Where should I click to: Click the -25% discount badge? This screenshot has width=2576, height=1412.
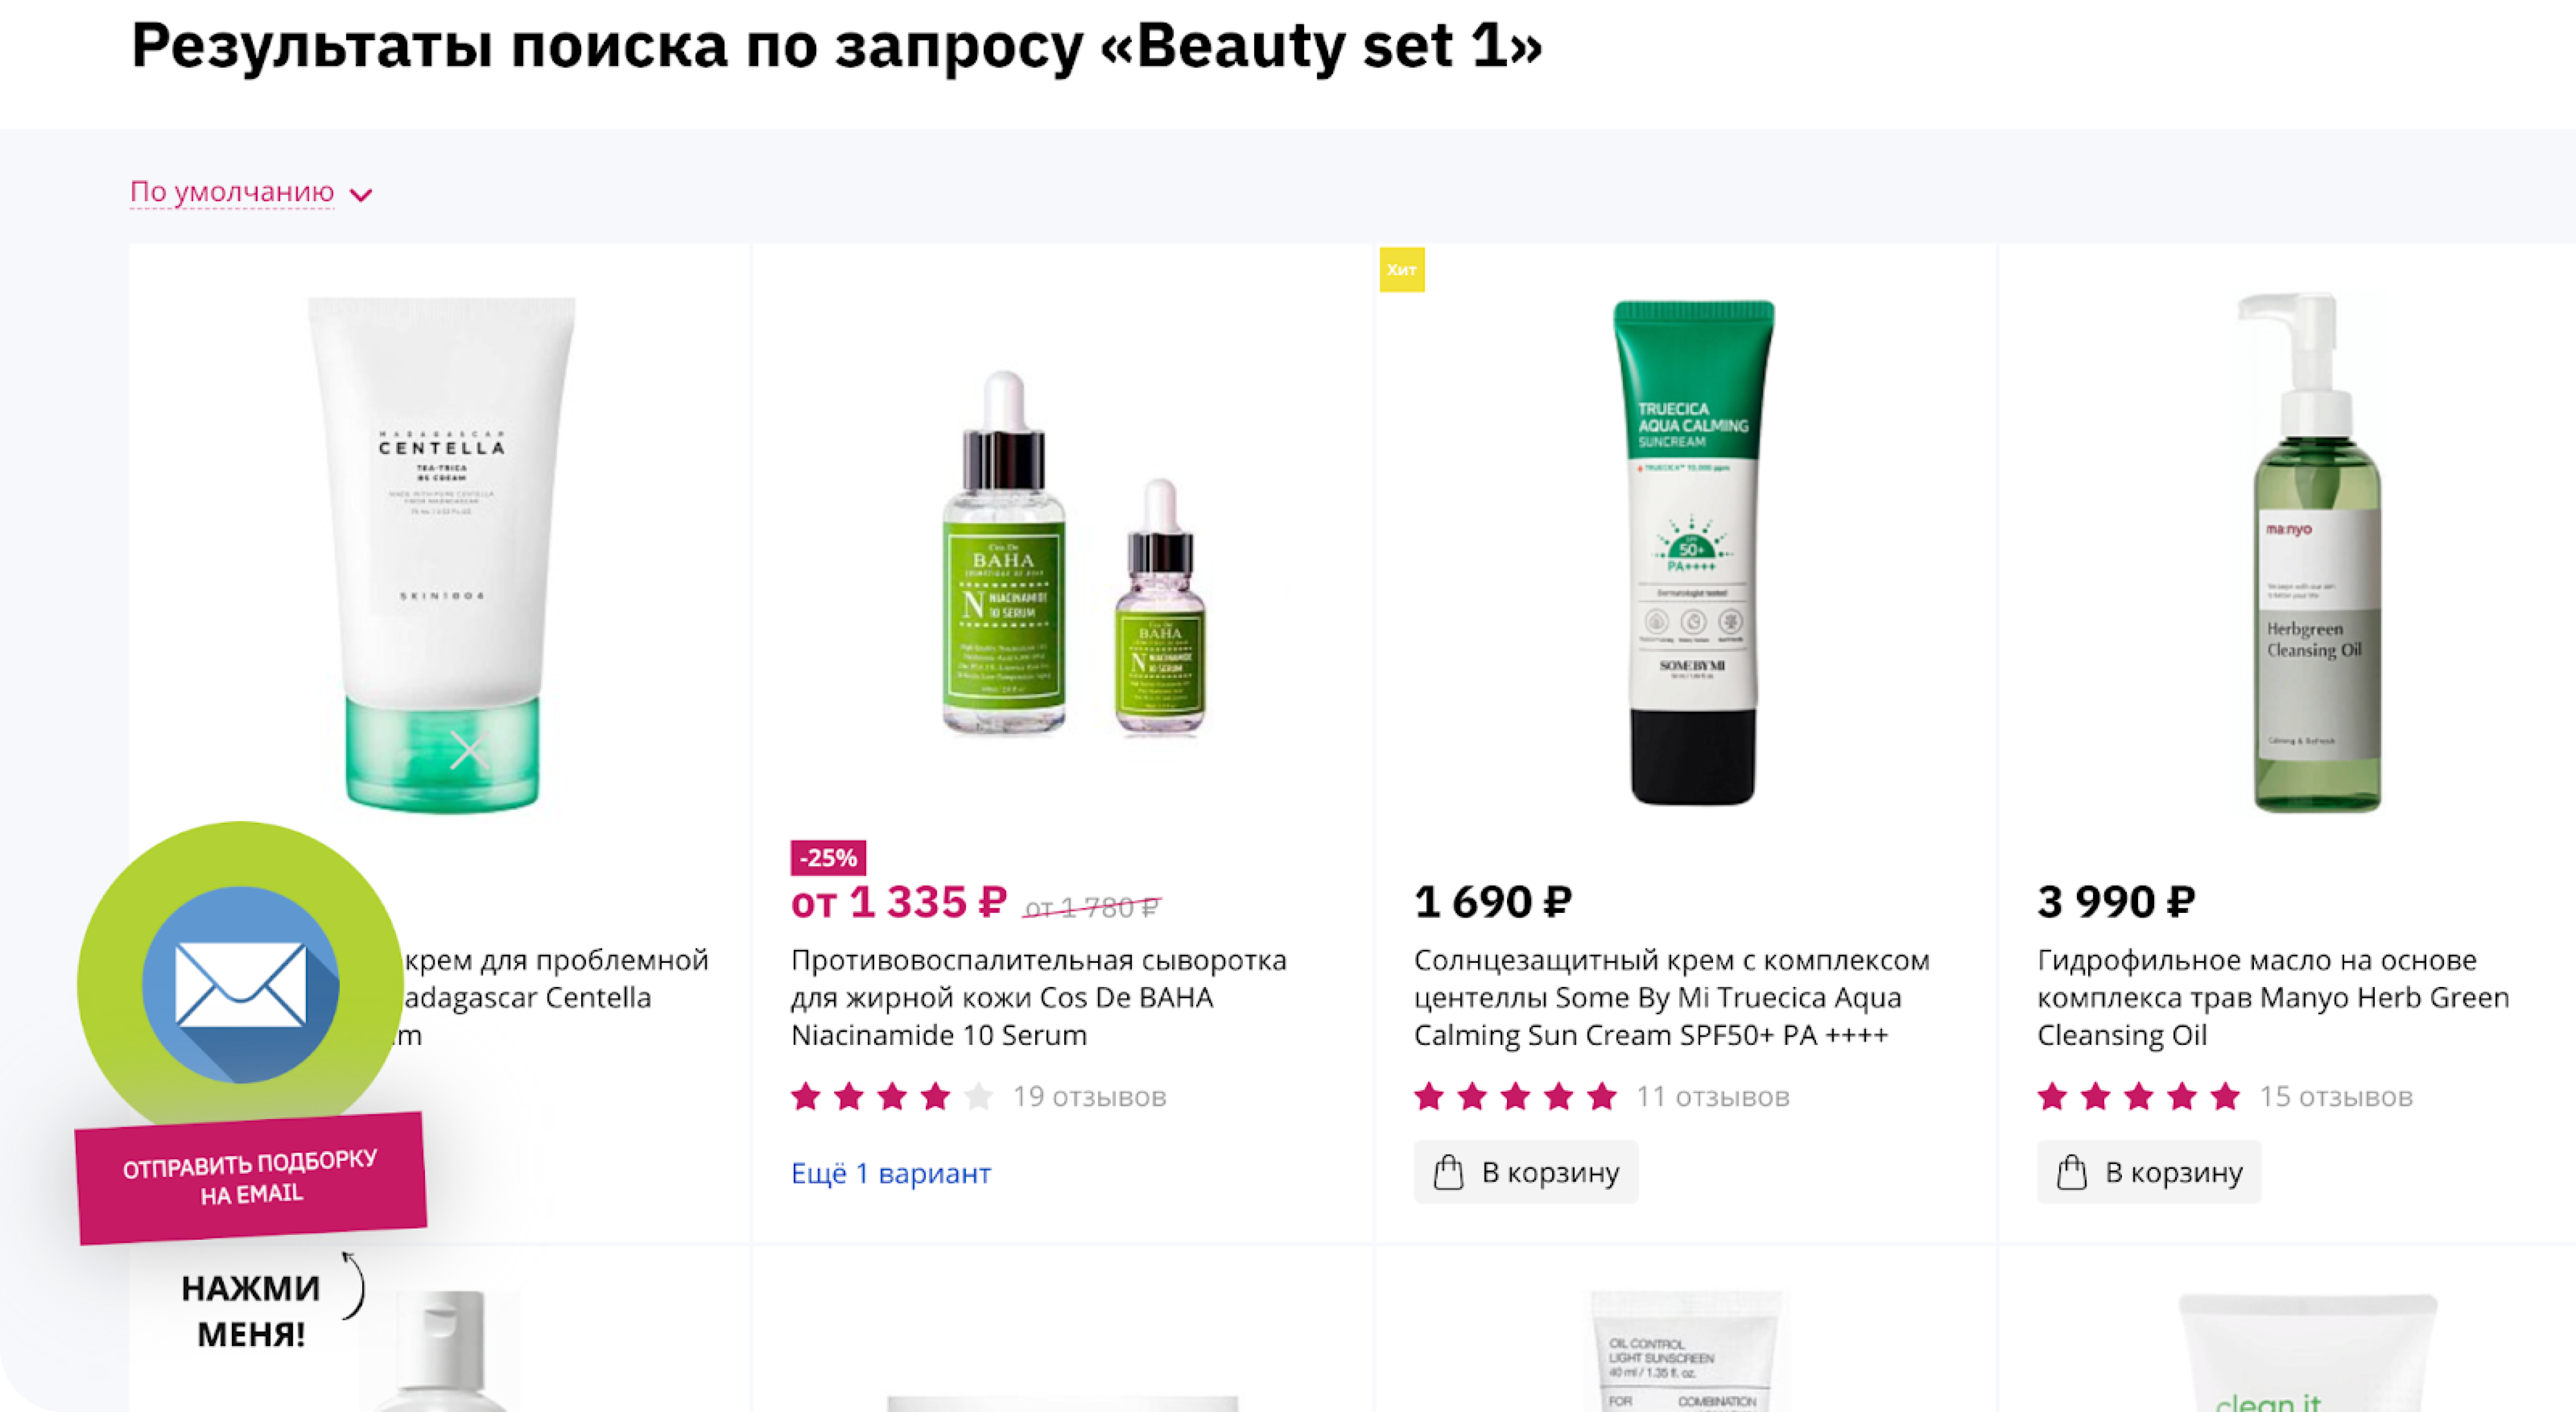(x=828, y=858)
